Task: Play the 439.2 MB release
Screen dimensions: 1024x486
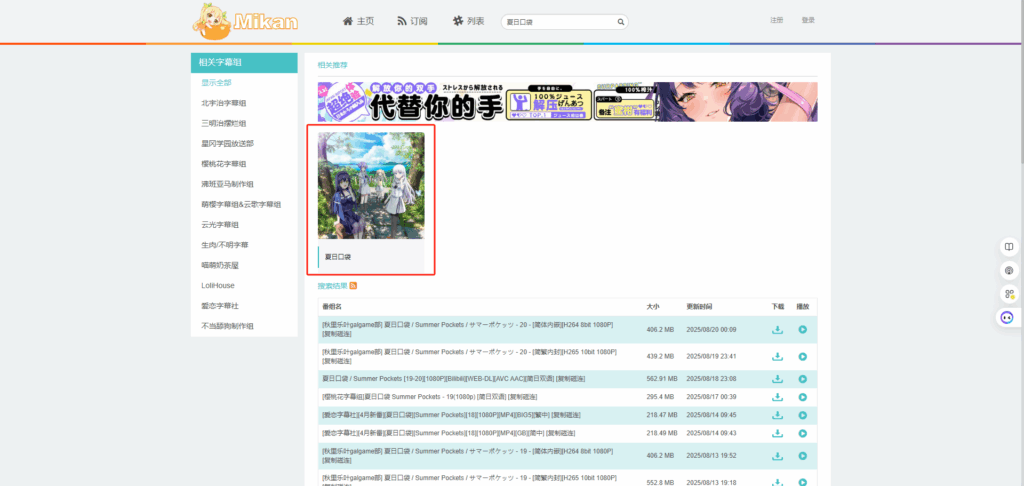Action: [803, 357]
